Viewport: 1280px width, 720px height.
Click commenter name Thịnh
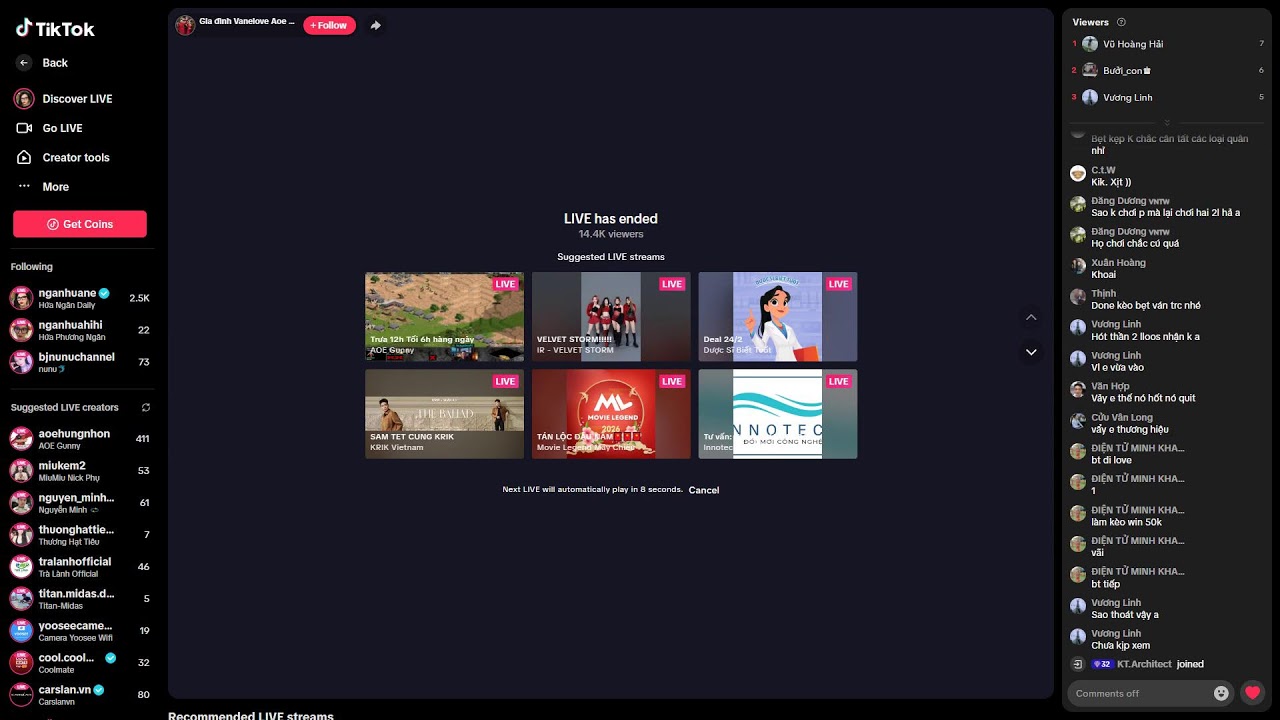1103,294
